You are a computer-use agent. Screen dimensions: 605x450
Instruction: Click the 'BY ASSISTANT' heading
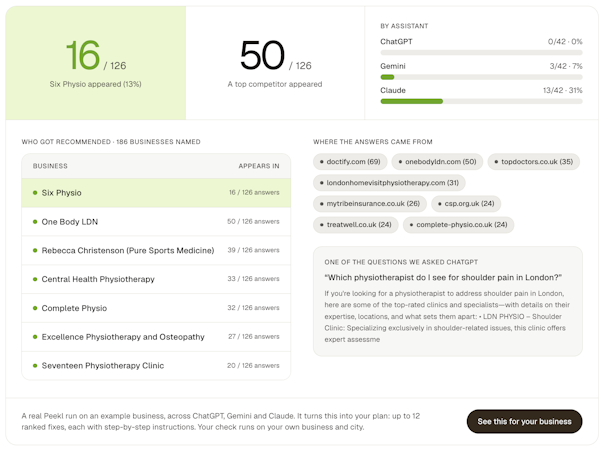tap(404, 26)
